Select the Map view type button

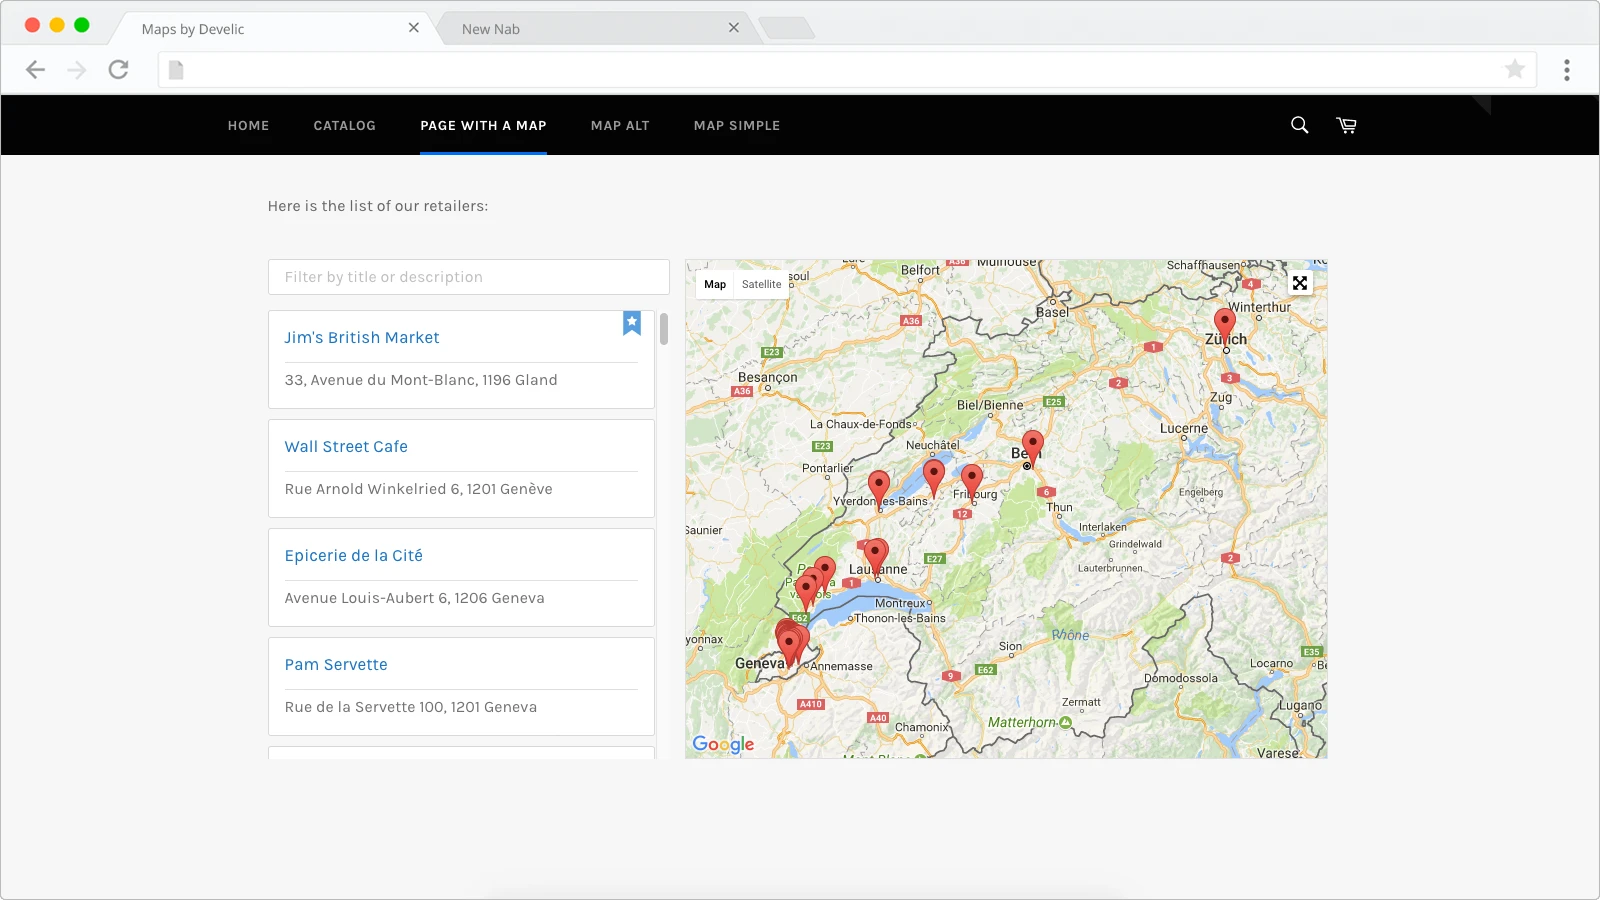pyautogui.click(x=715, y=284)
